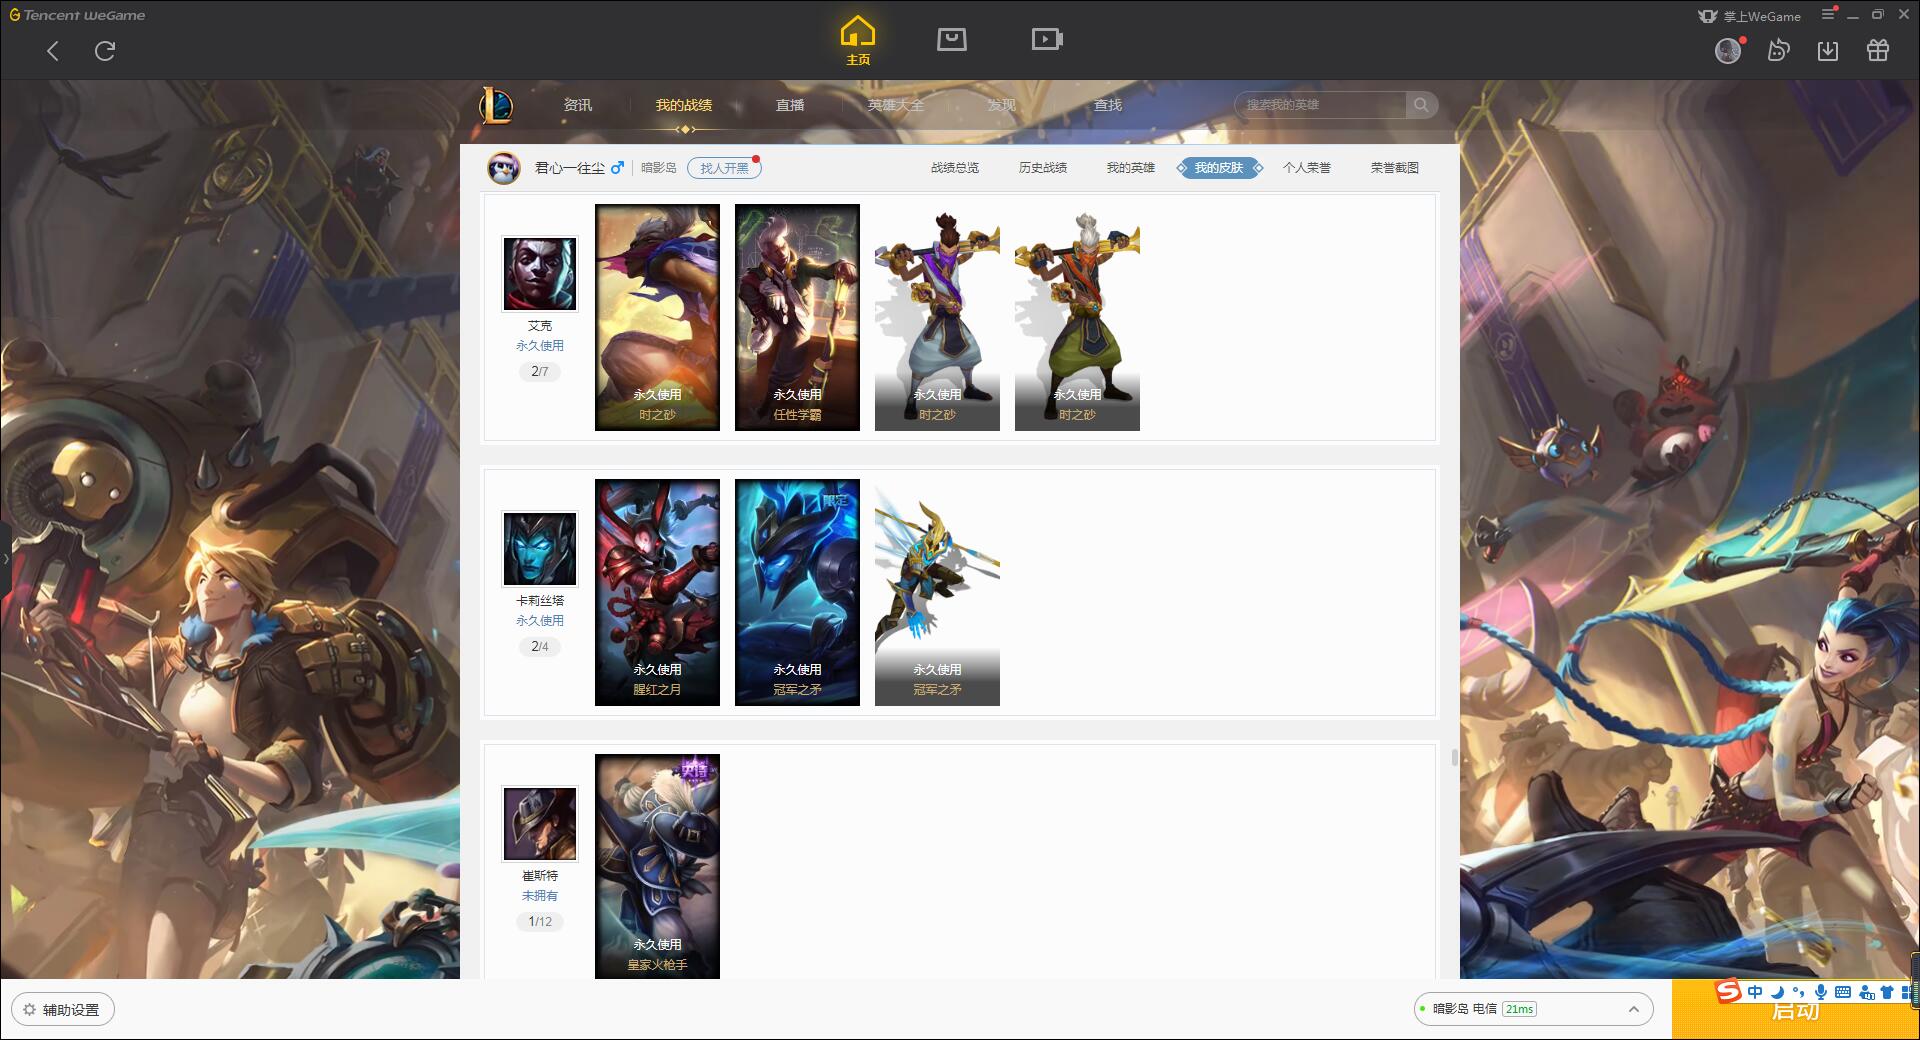Open the 辅助设置 settings button
This screenshot has height=1040, width=1920.
(63, 1009)
